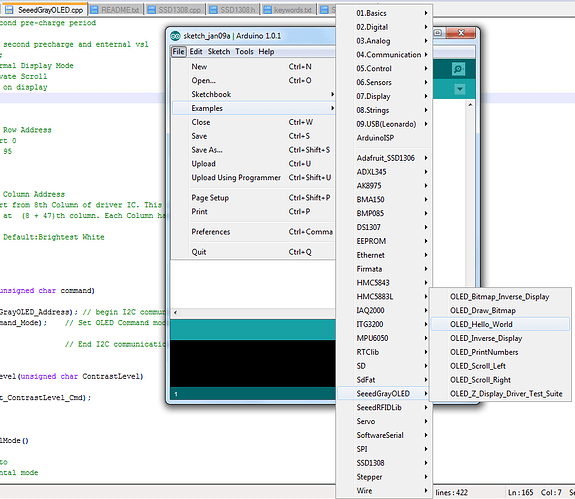
Task: Open the Serial Monitor icon in Arduino window
Action: (x=458, y=69)
